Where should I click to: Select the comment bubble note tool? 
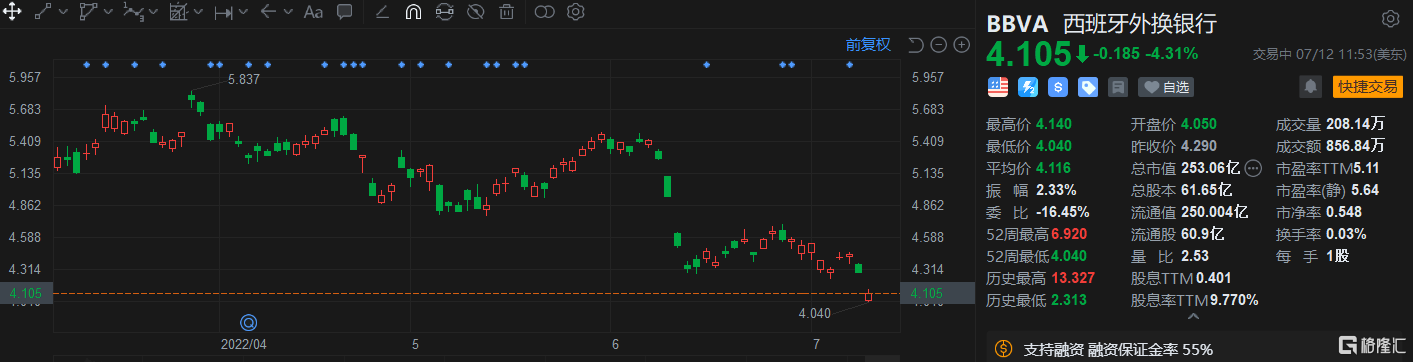coord(345,13)
